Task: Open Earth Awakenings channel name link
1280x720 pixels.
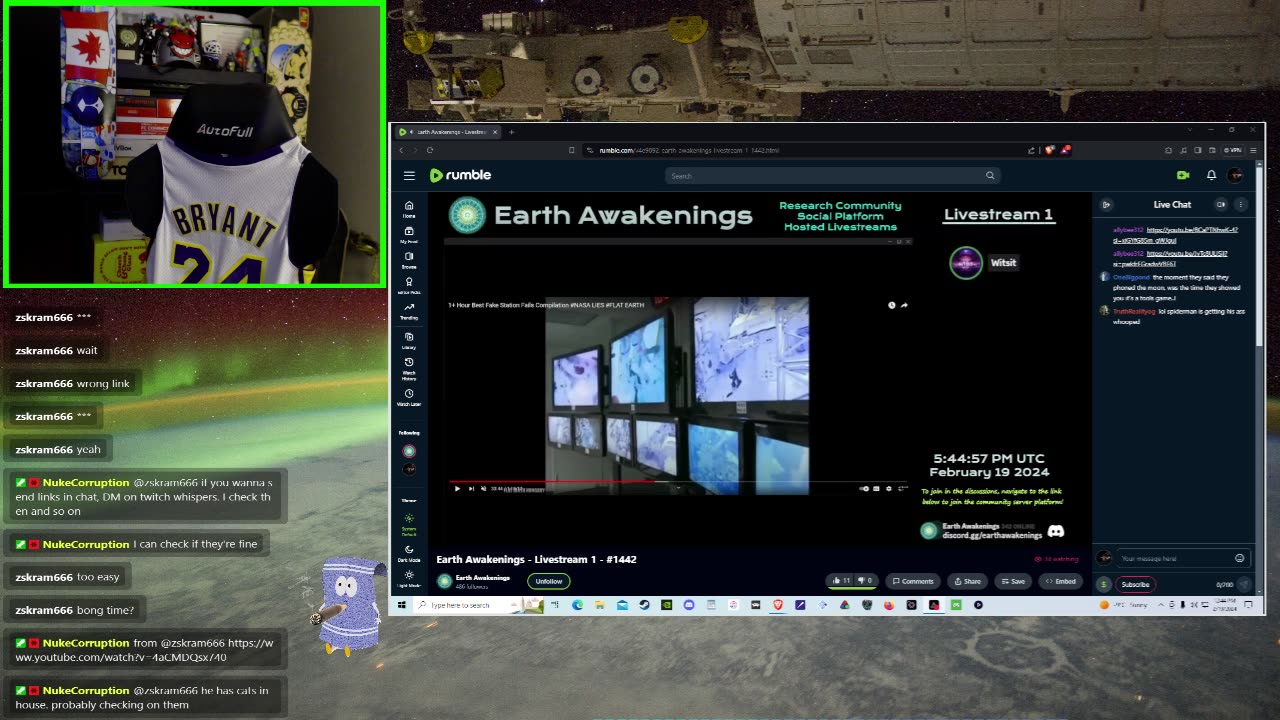Action: pos(483,578)
